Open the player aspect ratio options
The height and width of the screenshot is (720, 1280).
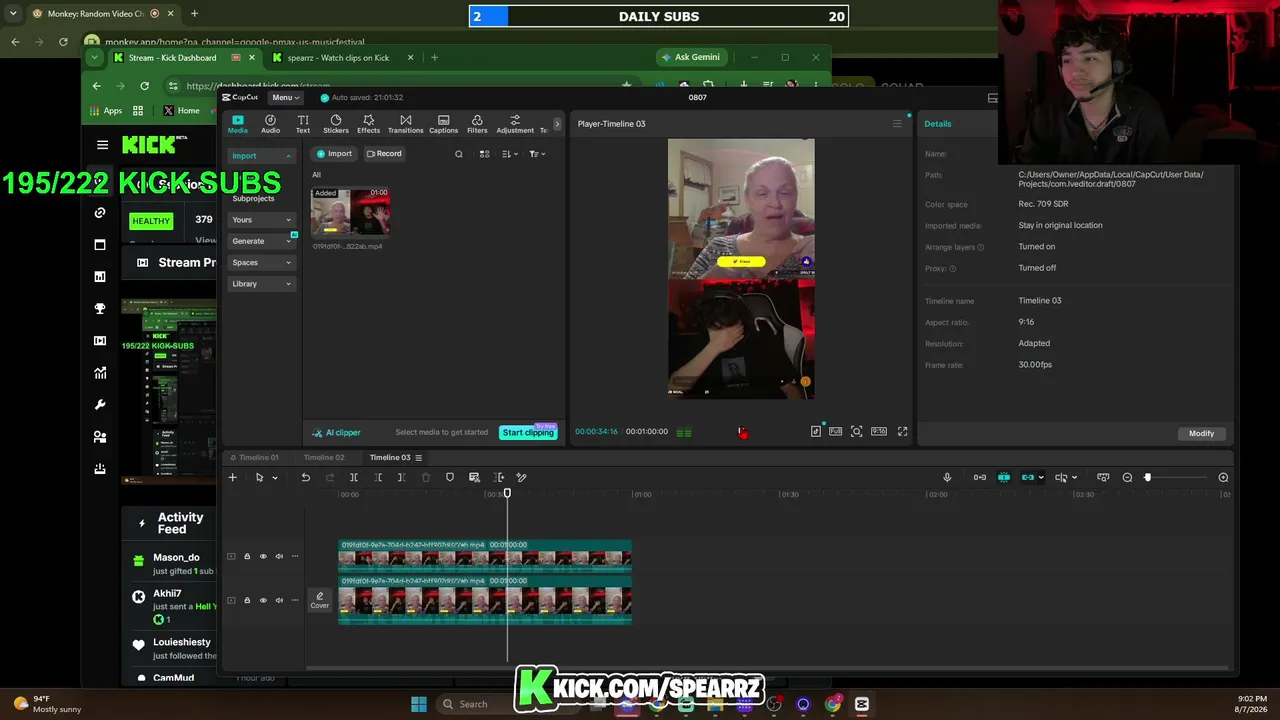point(879,431)
